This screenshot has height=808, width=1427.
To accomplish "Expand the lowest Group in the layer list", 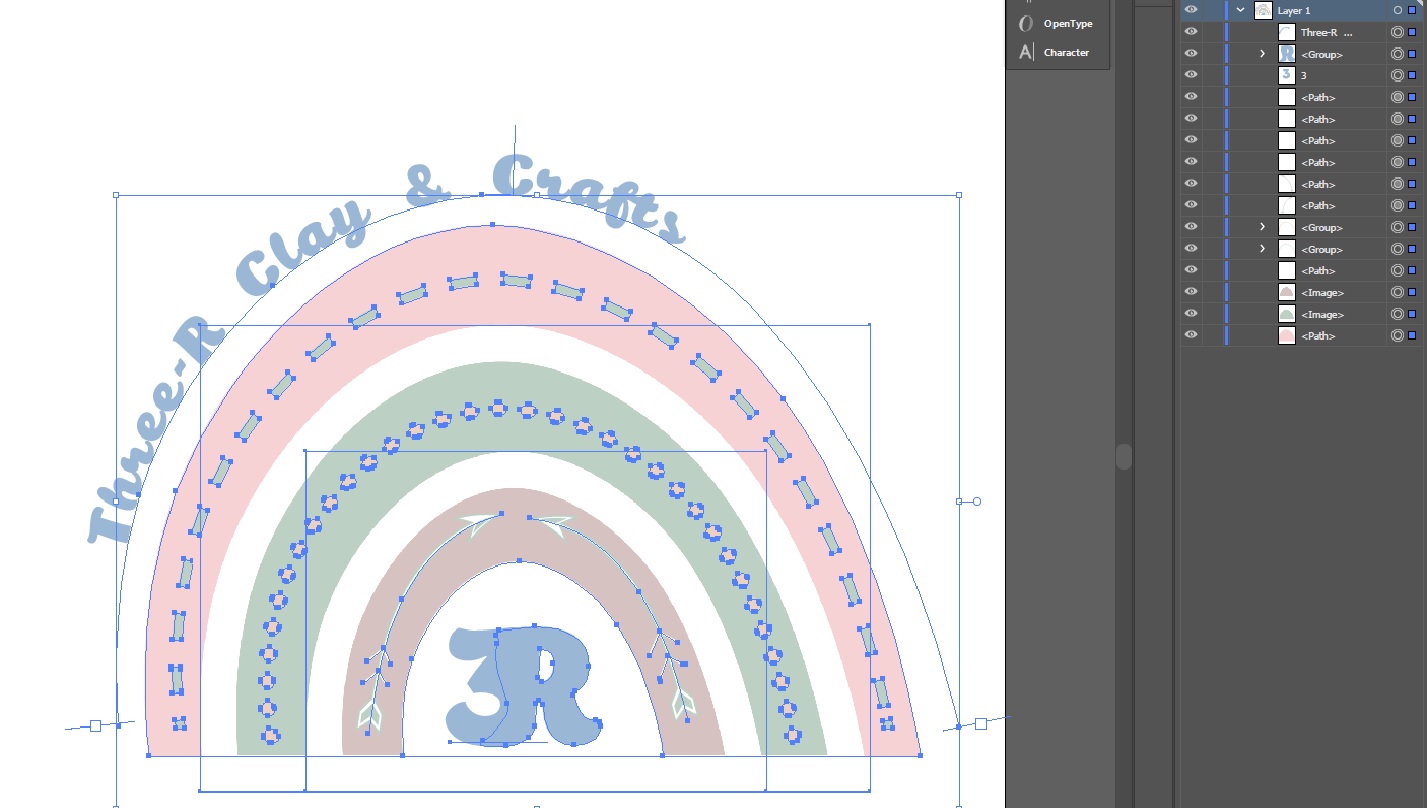I will [x=1263, y=249].
